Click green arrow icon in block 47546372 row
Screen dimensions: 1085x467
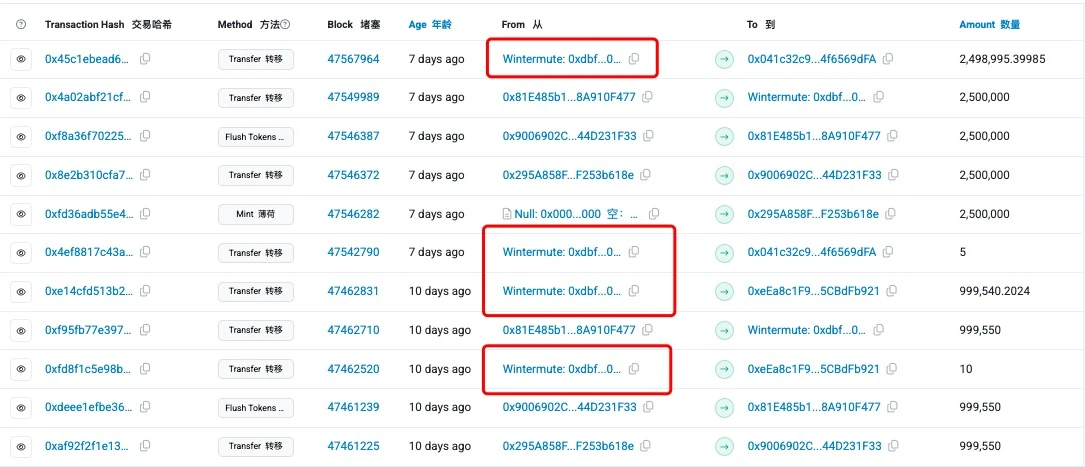pyautogui.click(x=724, y=175)
